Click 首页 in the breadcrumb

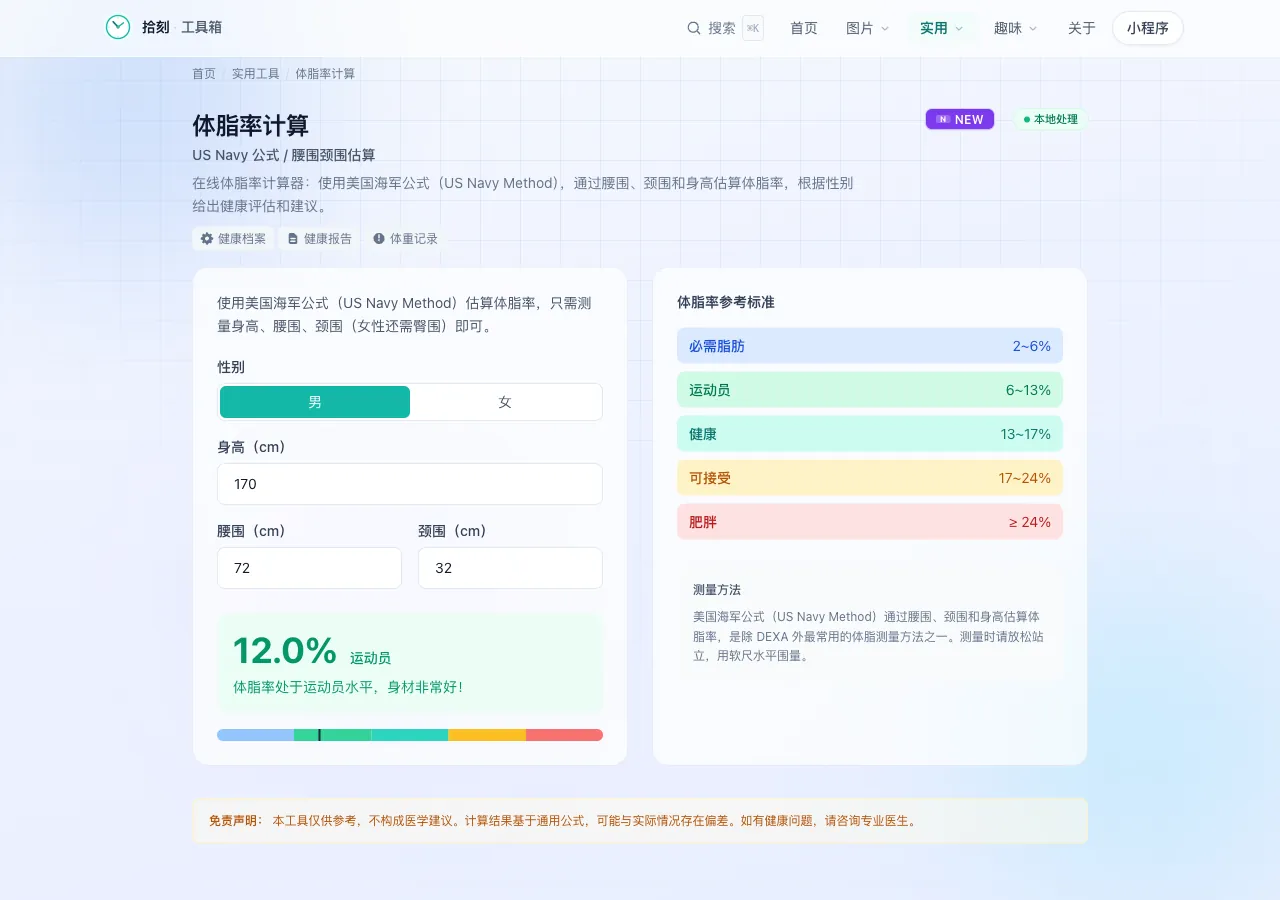point(204,74)
